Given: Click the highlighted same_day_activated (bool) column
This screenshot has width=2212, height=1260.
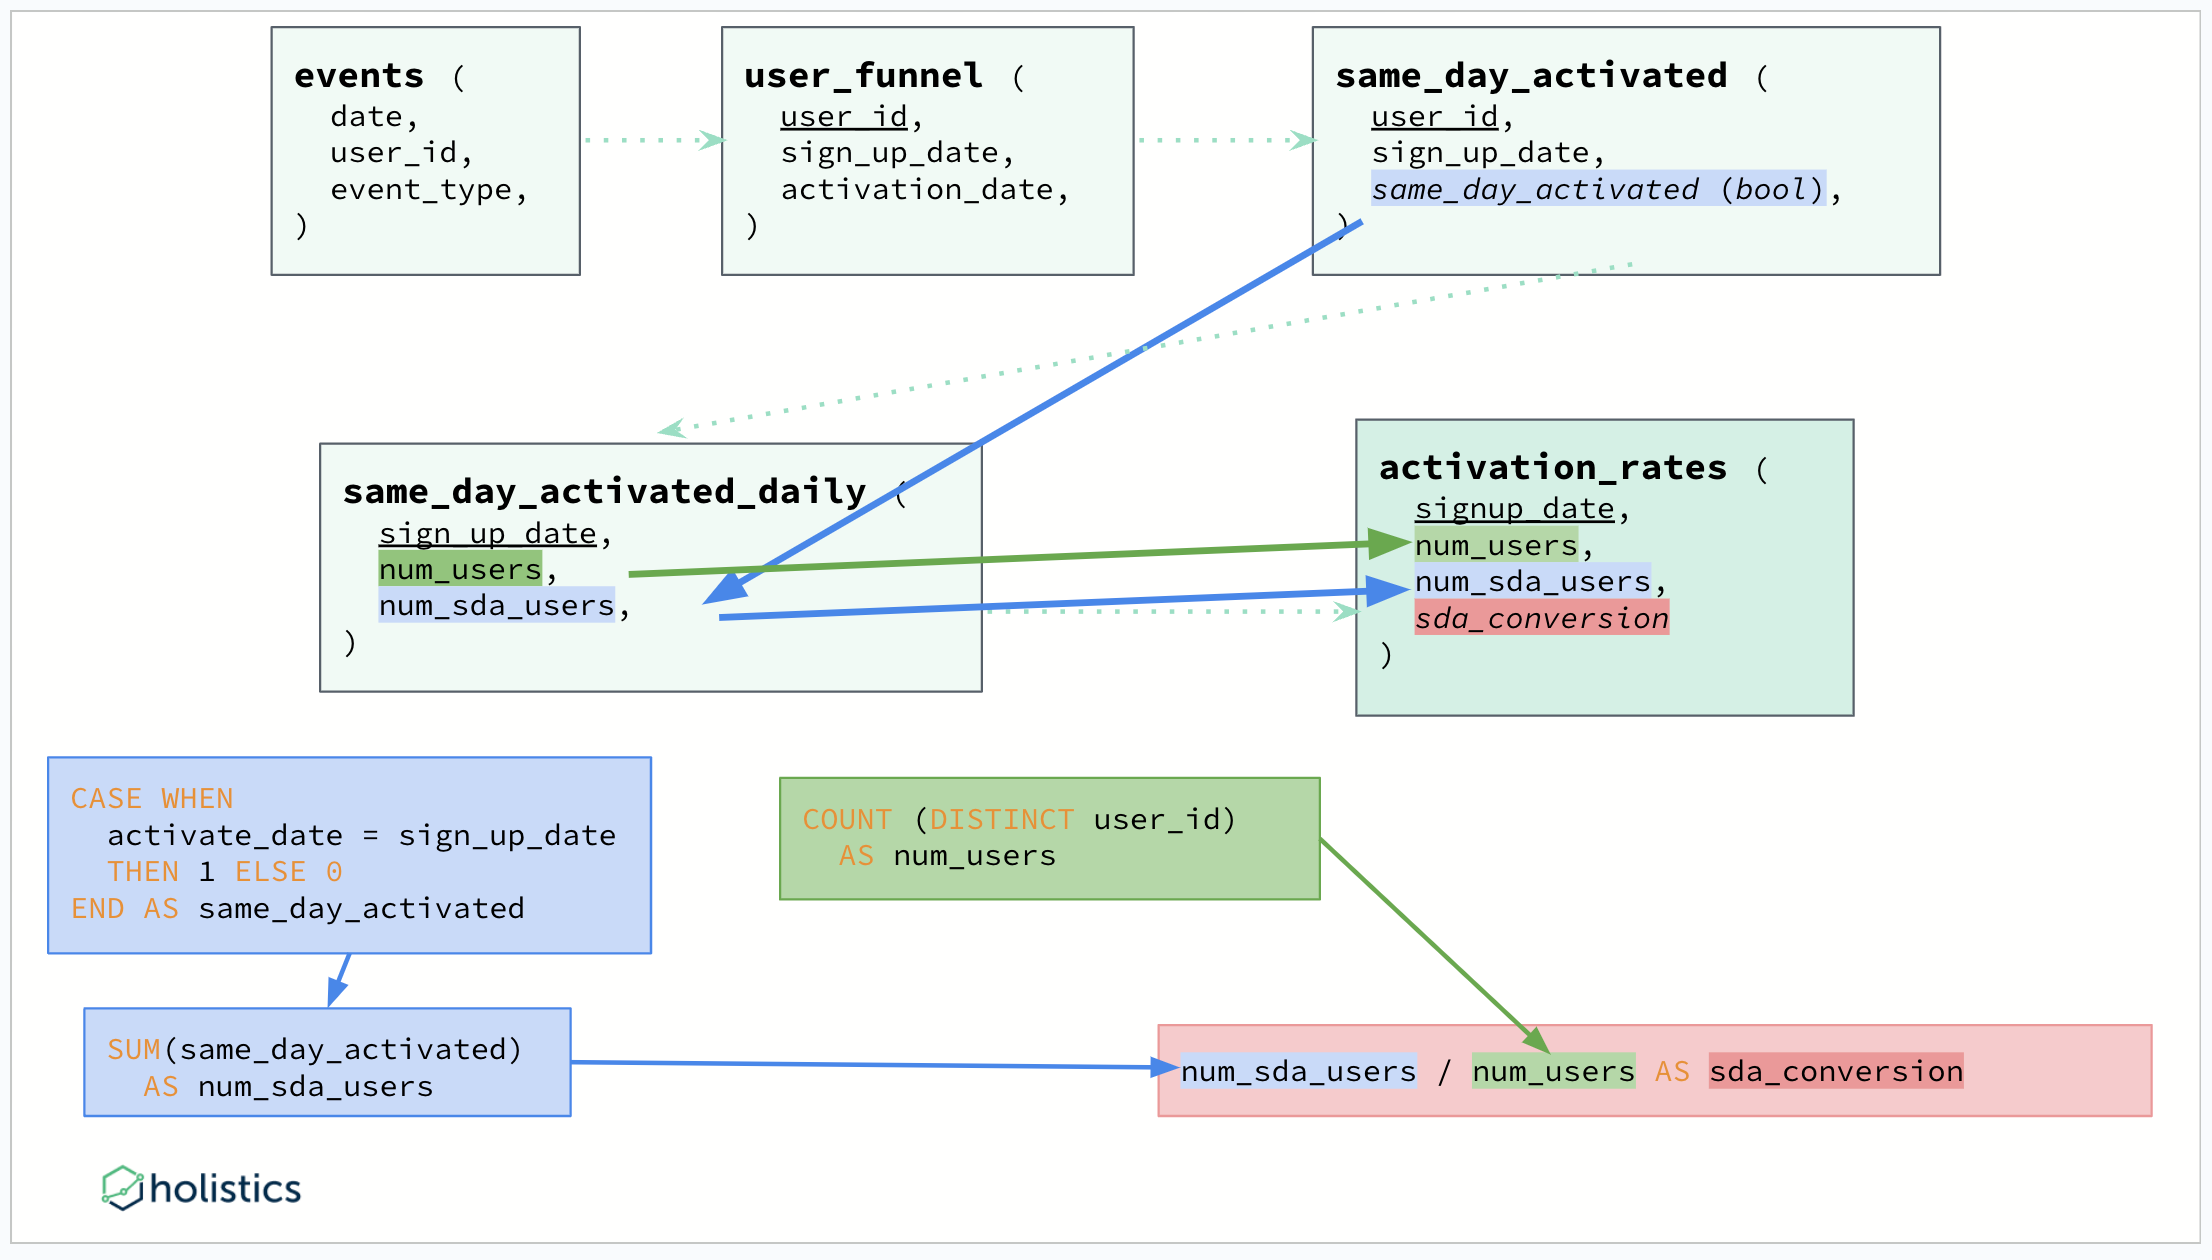Looking at the screenshot, I should coord(1597,189).
